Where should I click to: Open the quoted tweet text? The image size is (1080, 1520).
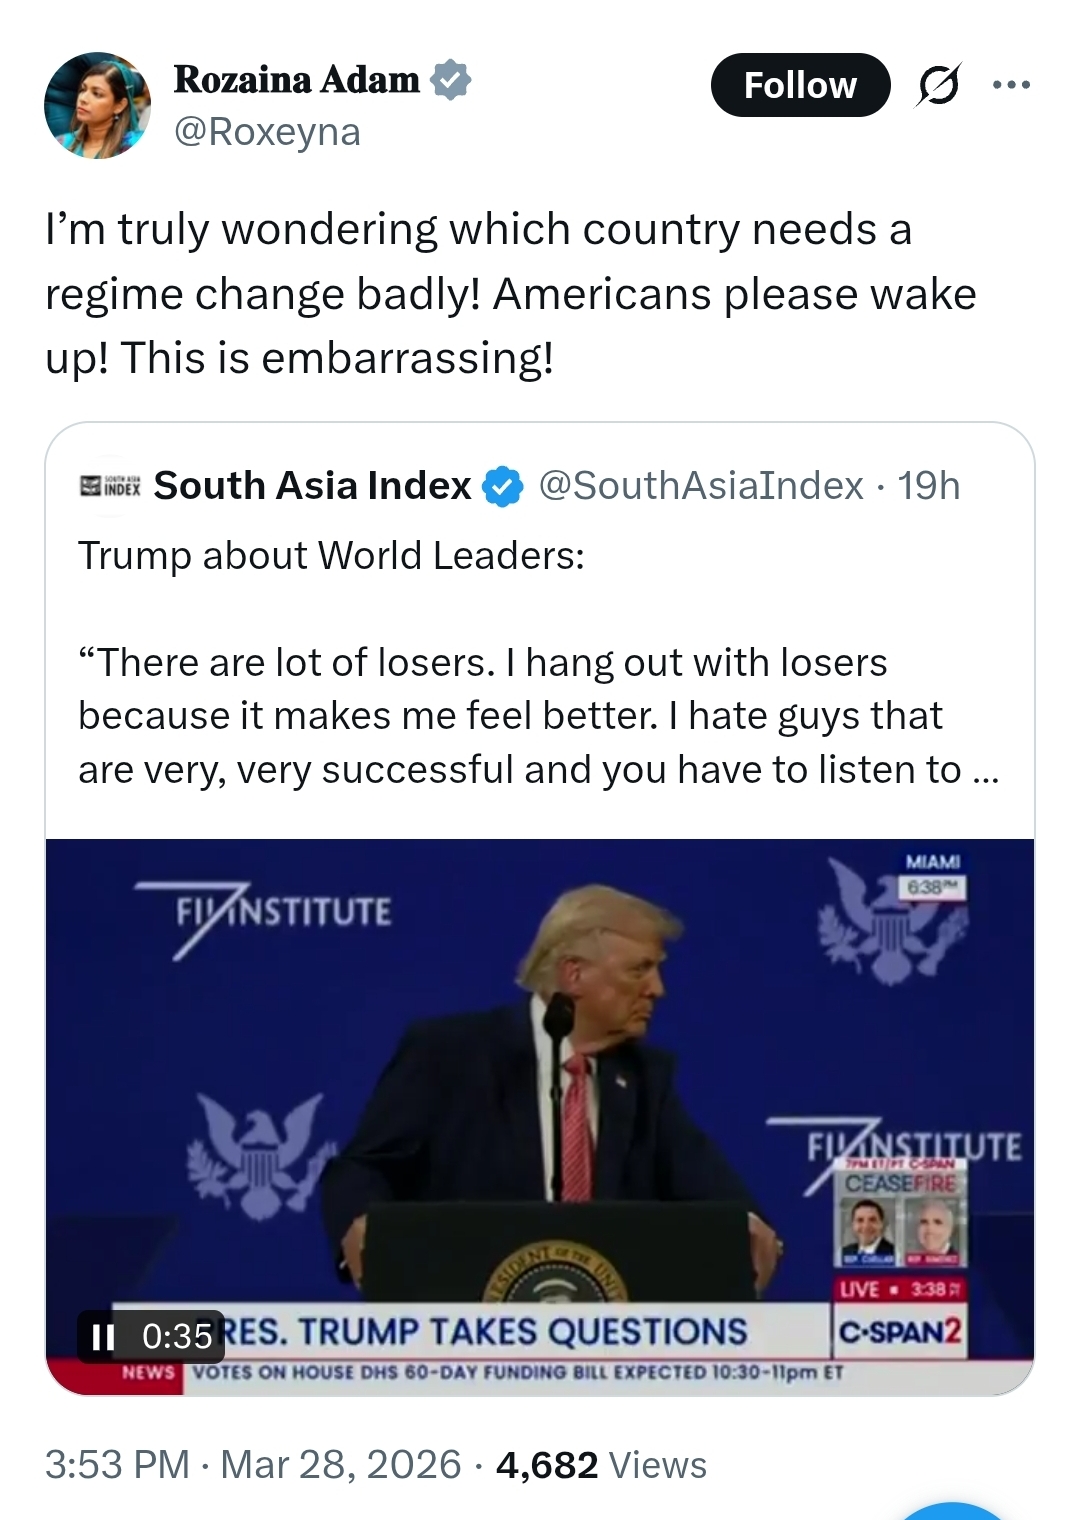point(510,716)
